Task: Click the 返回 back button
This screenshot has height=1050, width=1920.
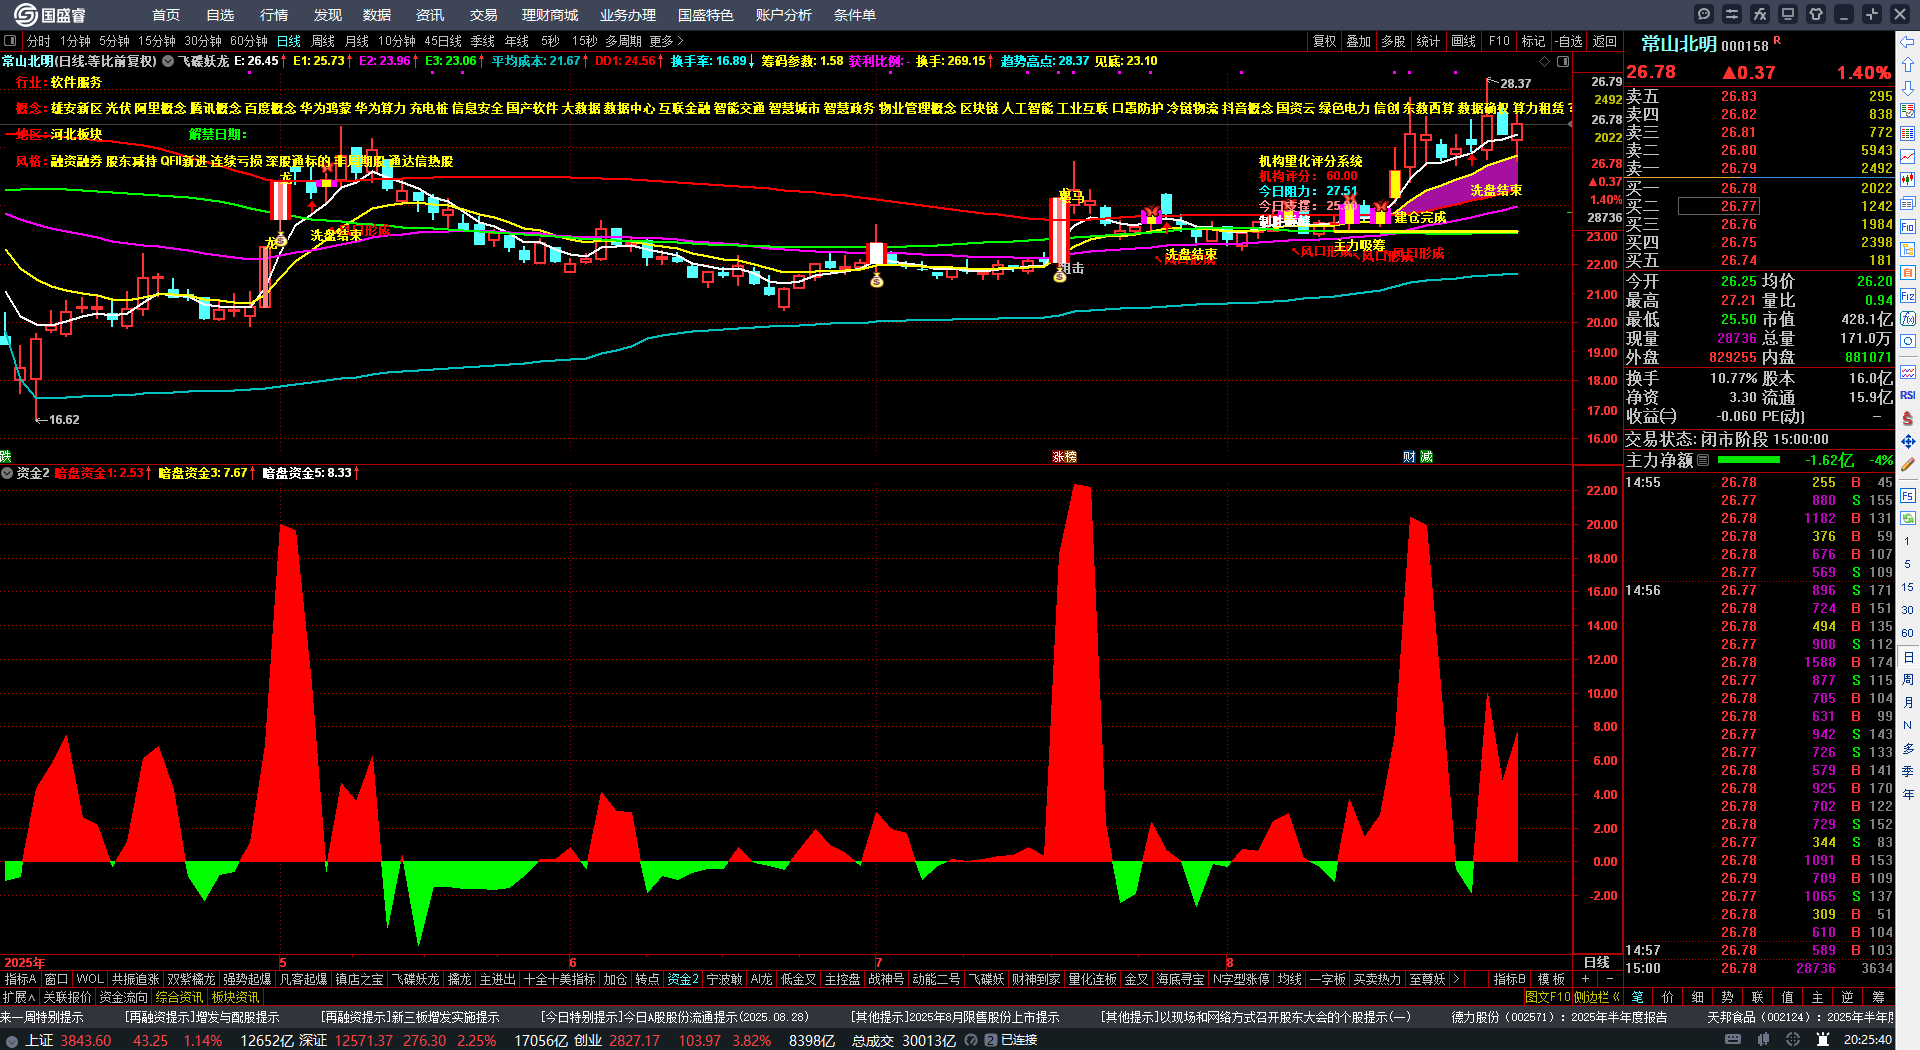Action: tap(1605, 41)
